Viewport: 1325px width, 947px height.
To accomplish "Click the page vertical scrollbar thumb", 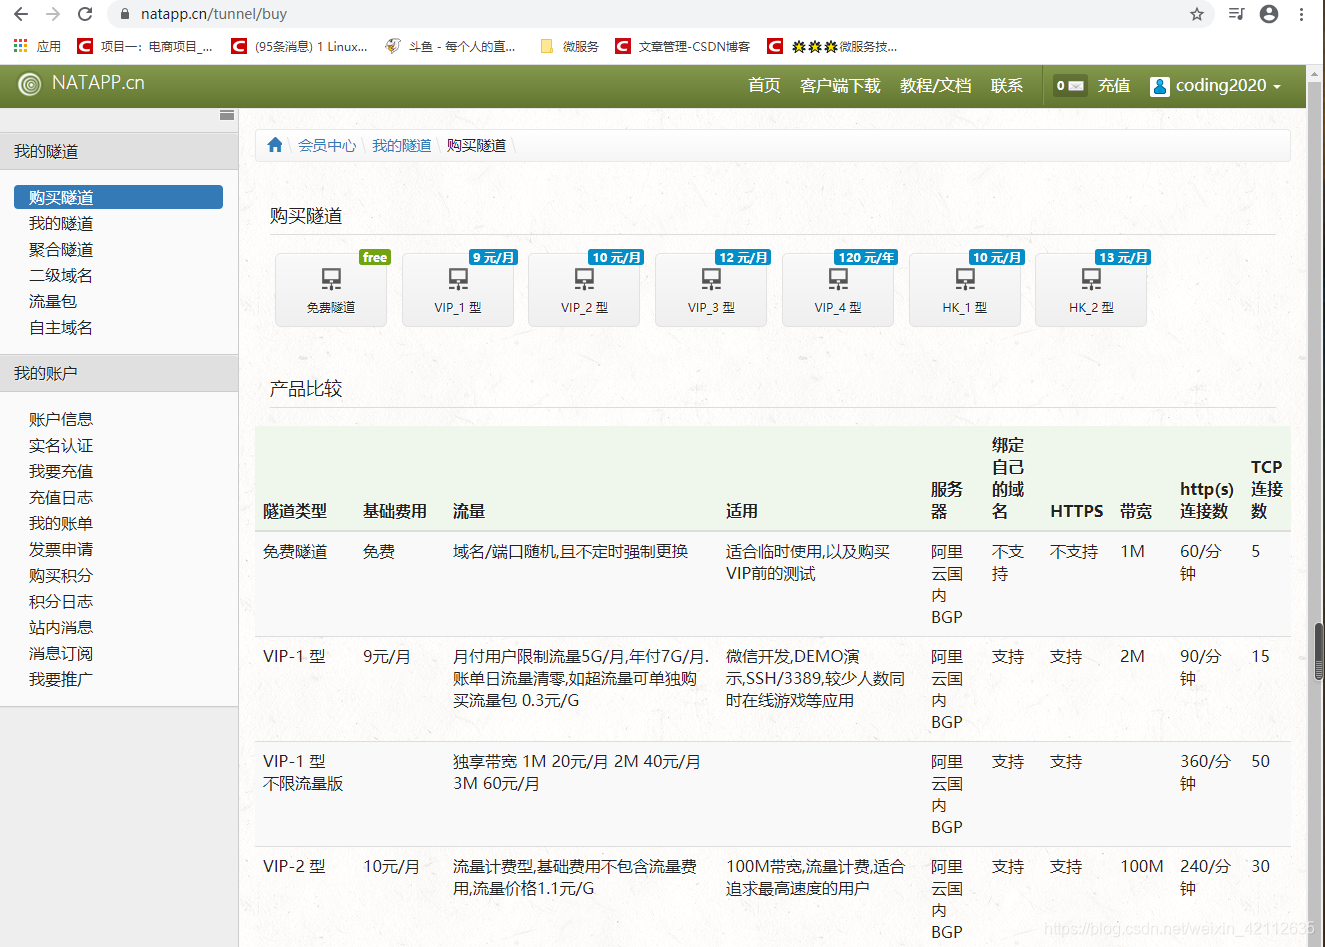I will (1318, 652).
